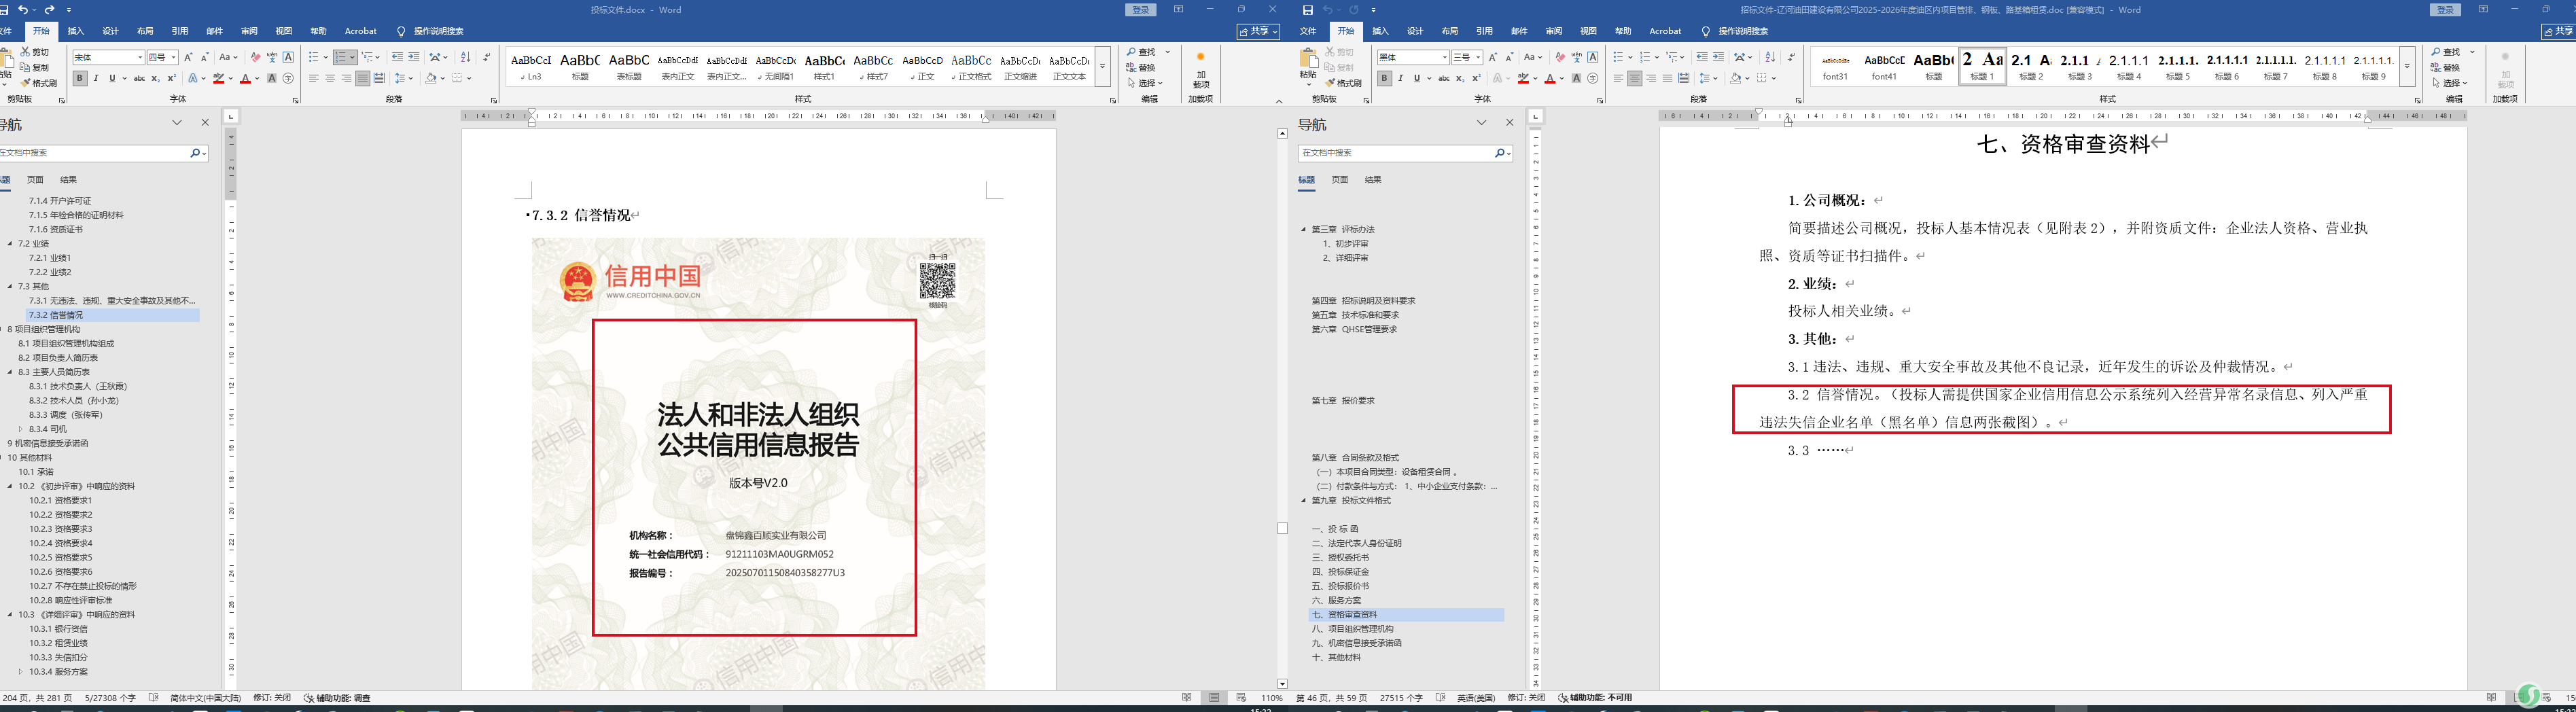Click Sort A-Z icon in the 投标文件.docx ribbon
The width and height of the screenshot is (2576, 712).
[x=465, y=58]
